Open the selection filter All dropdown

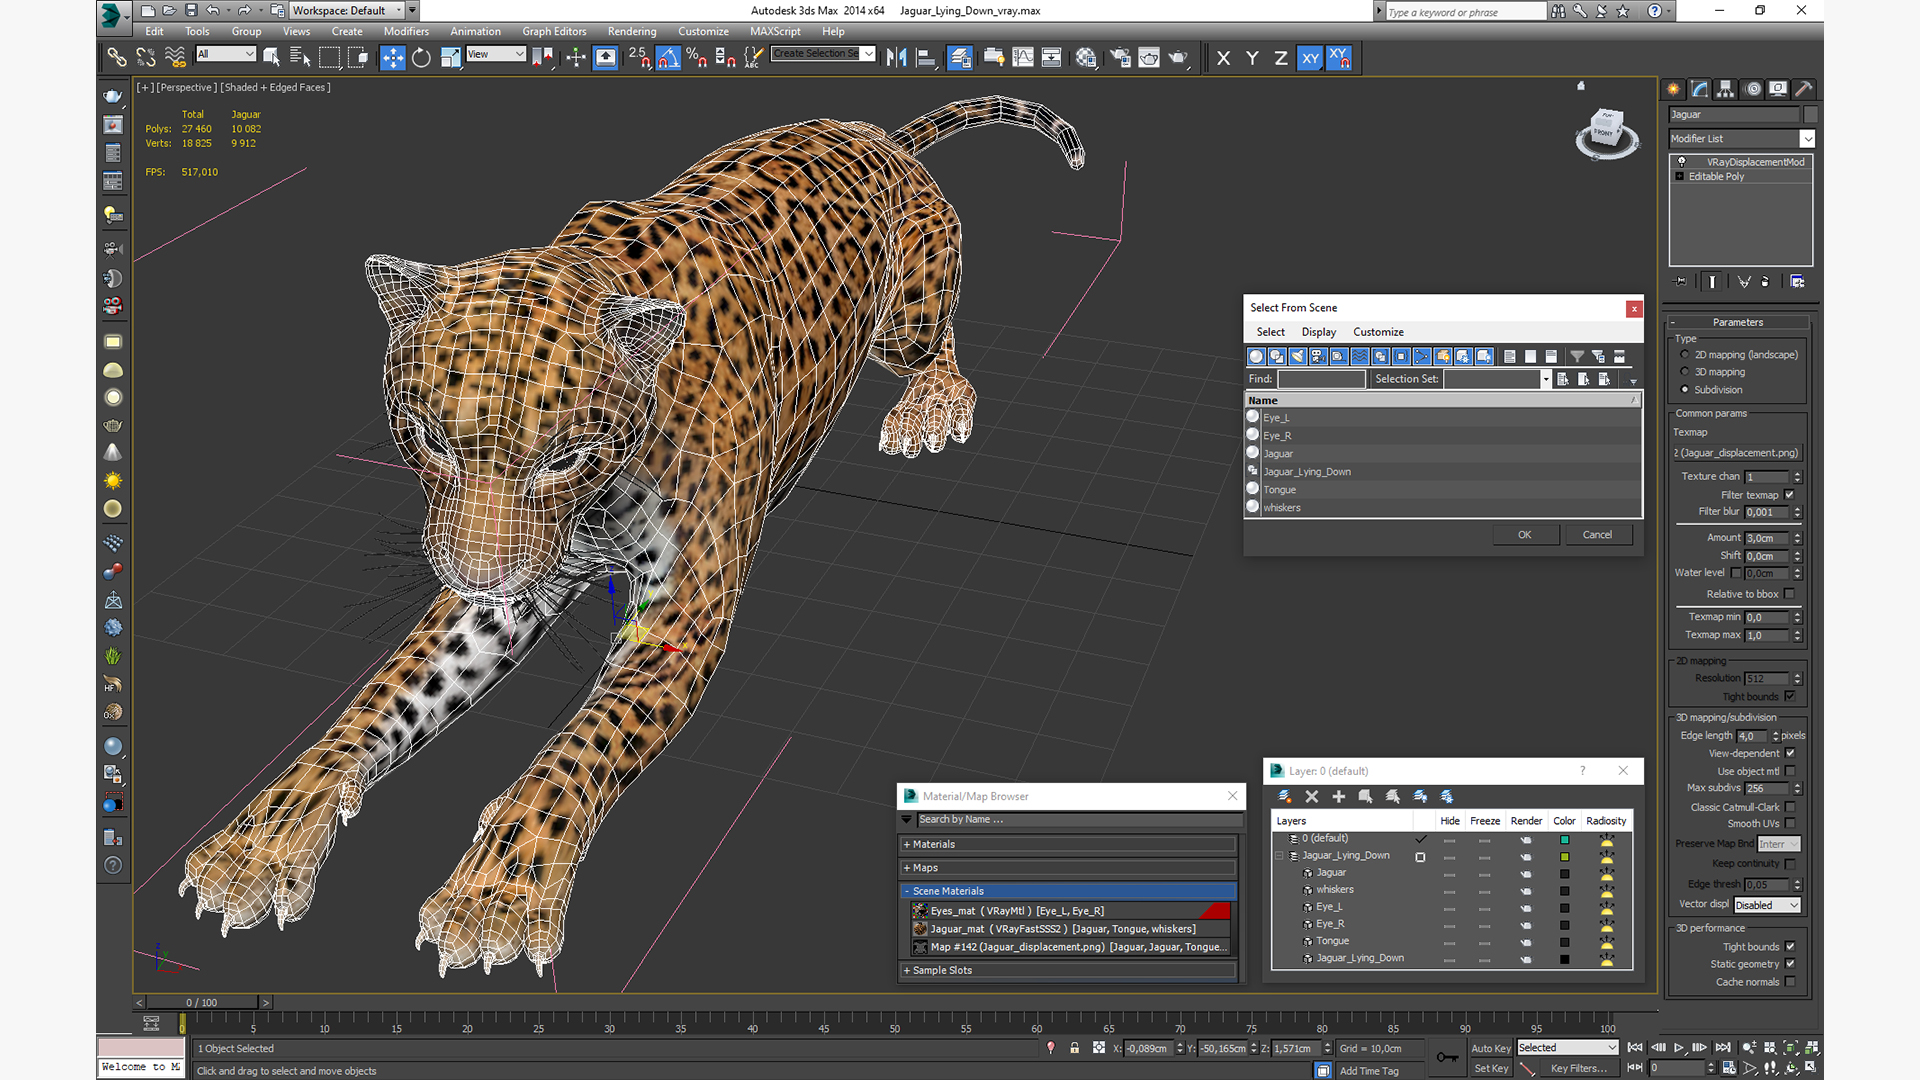pyautogui.click(x=226, y=54)
